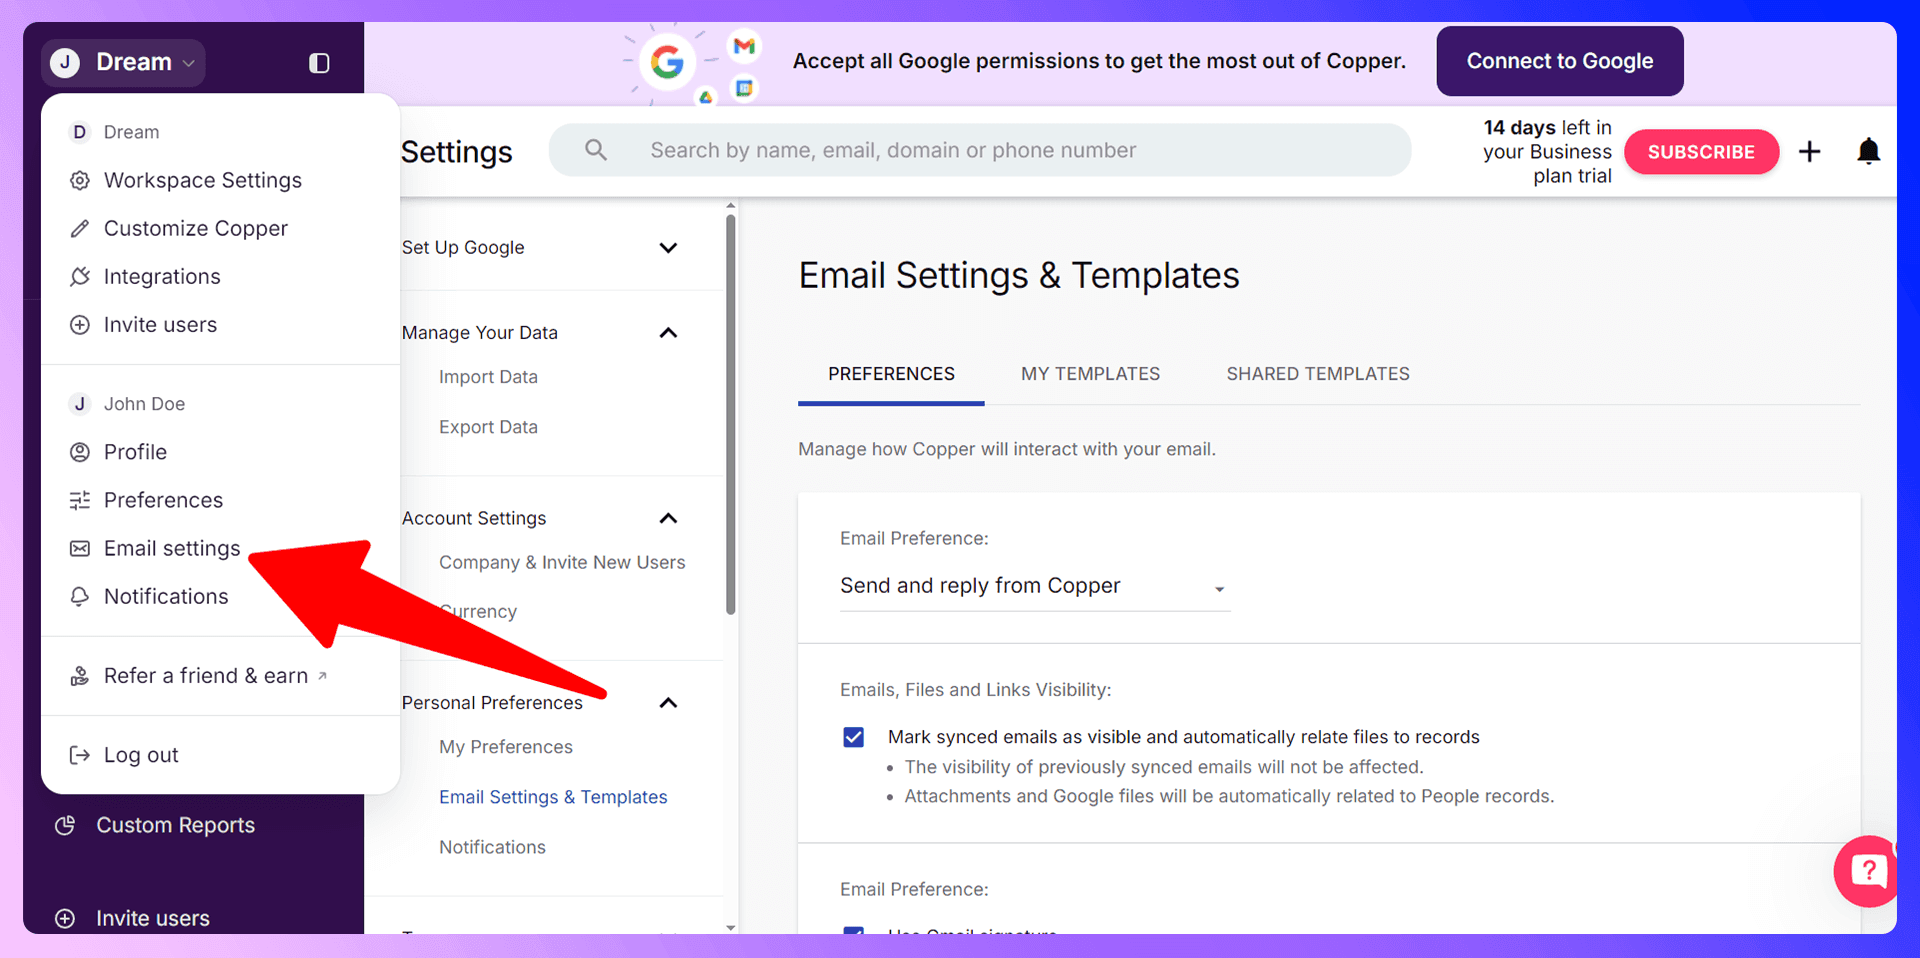
Task: Switch to the Preferences tab
Action: [891, 374]
